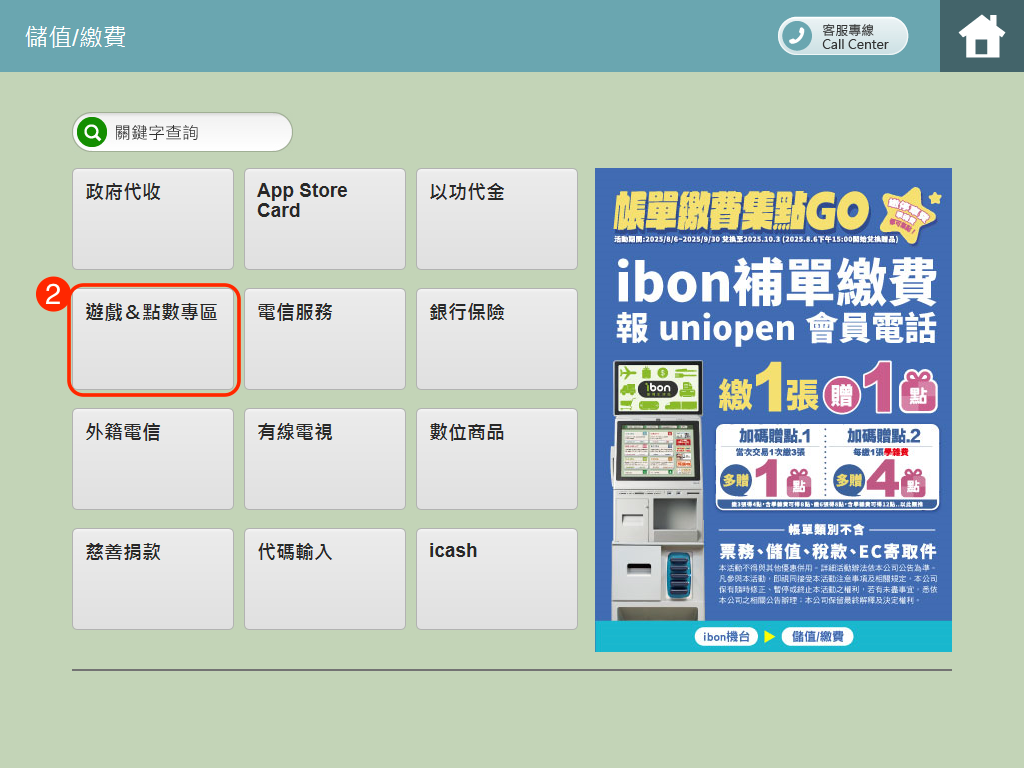The width and height of the screenshot is (1024, 768).
Task: Choose 遊戲＆點數專區 tile
Action: pyautogui.click(x=153, y=339)
